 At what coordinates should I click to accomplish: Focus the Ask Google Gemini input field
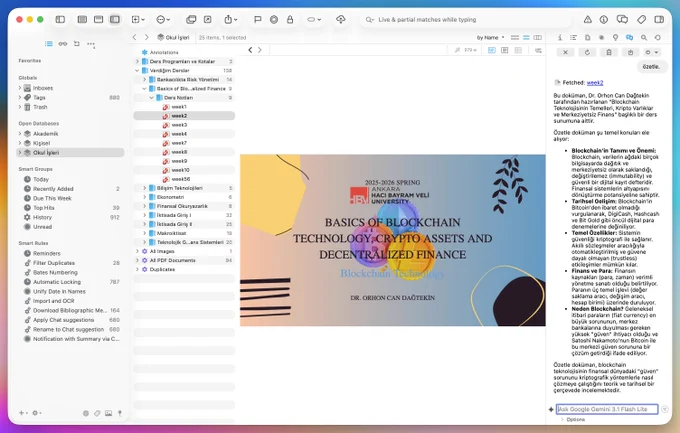(607, 409)
